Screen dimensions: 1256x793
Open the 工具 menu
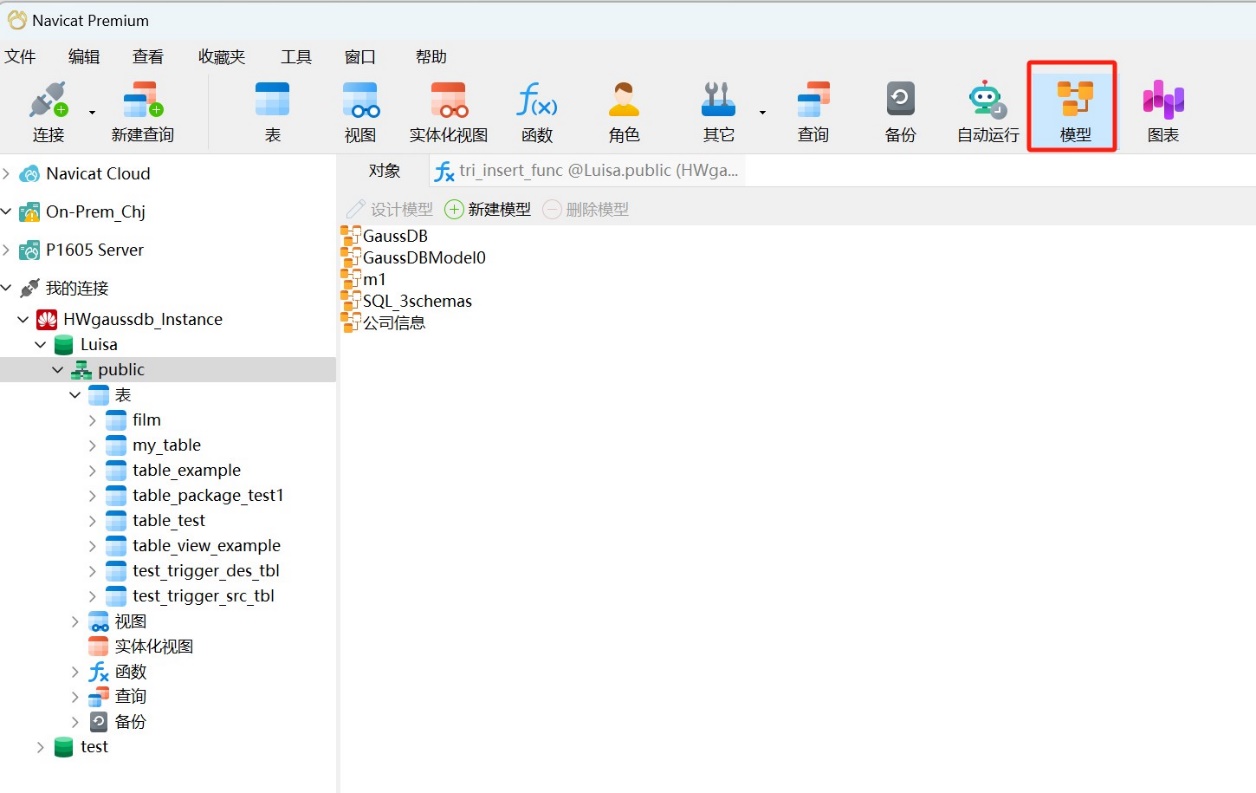296,57
